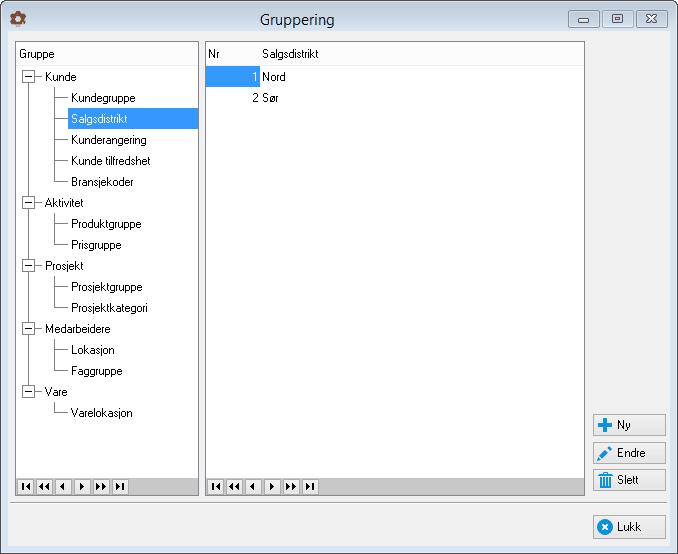Select the Medarbeidere parent node label
The height and width of the screenshot is (554, 678).
[x=78, y=329]
